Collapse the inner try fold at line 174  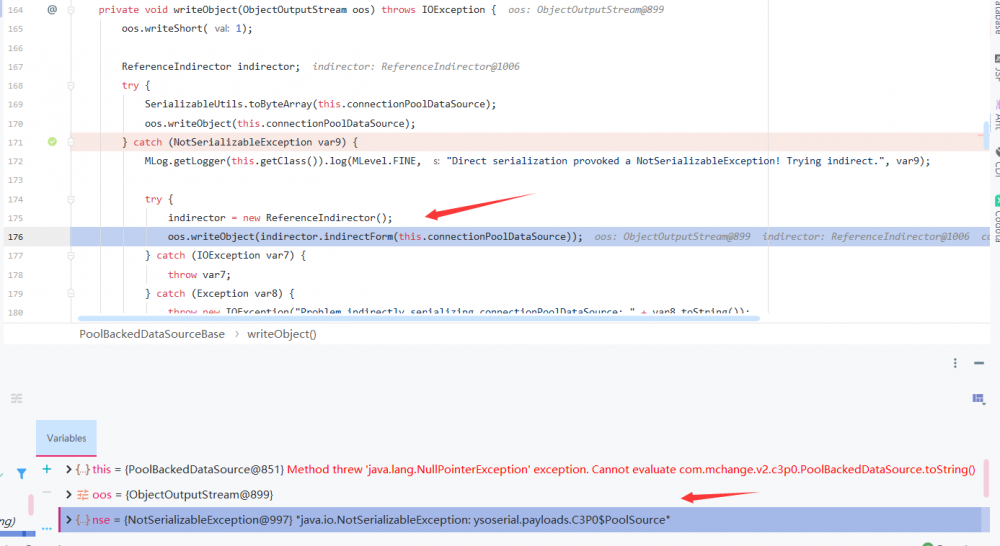tap(71, 199)
